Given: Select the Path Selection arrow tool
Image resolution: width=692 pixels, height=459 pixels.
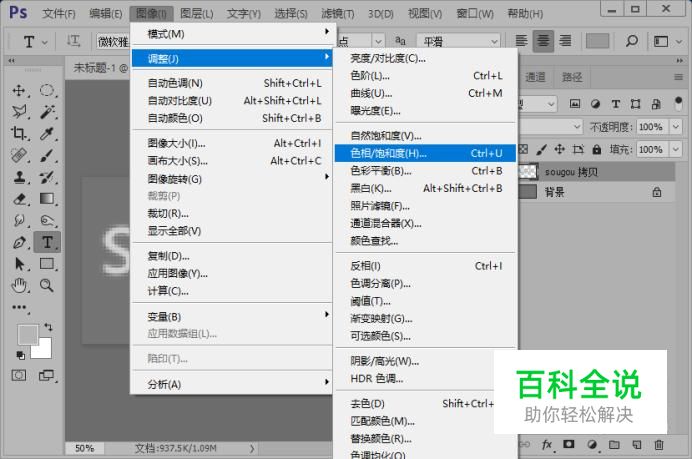Looking at the screenshot, I should 19,264.
